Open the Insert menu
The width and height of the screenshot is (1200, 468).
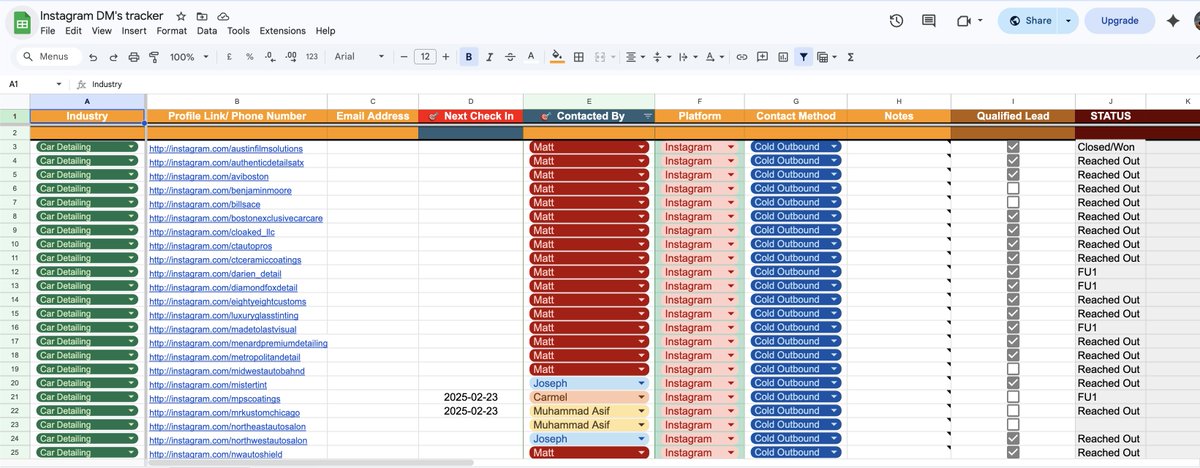134,31
